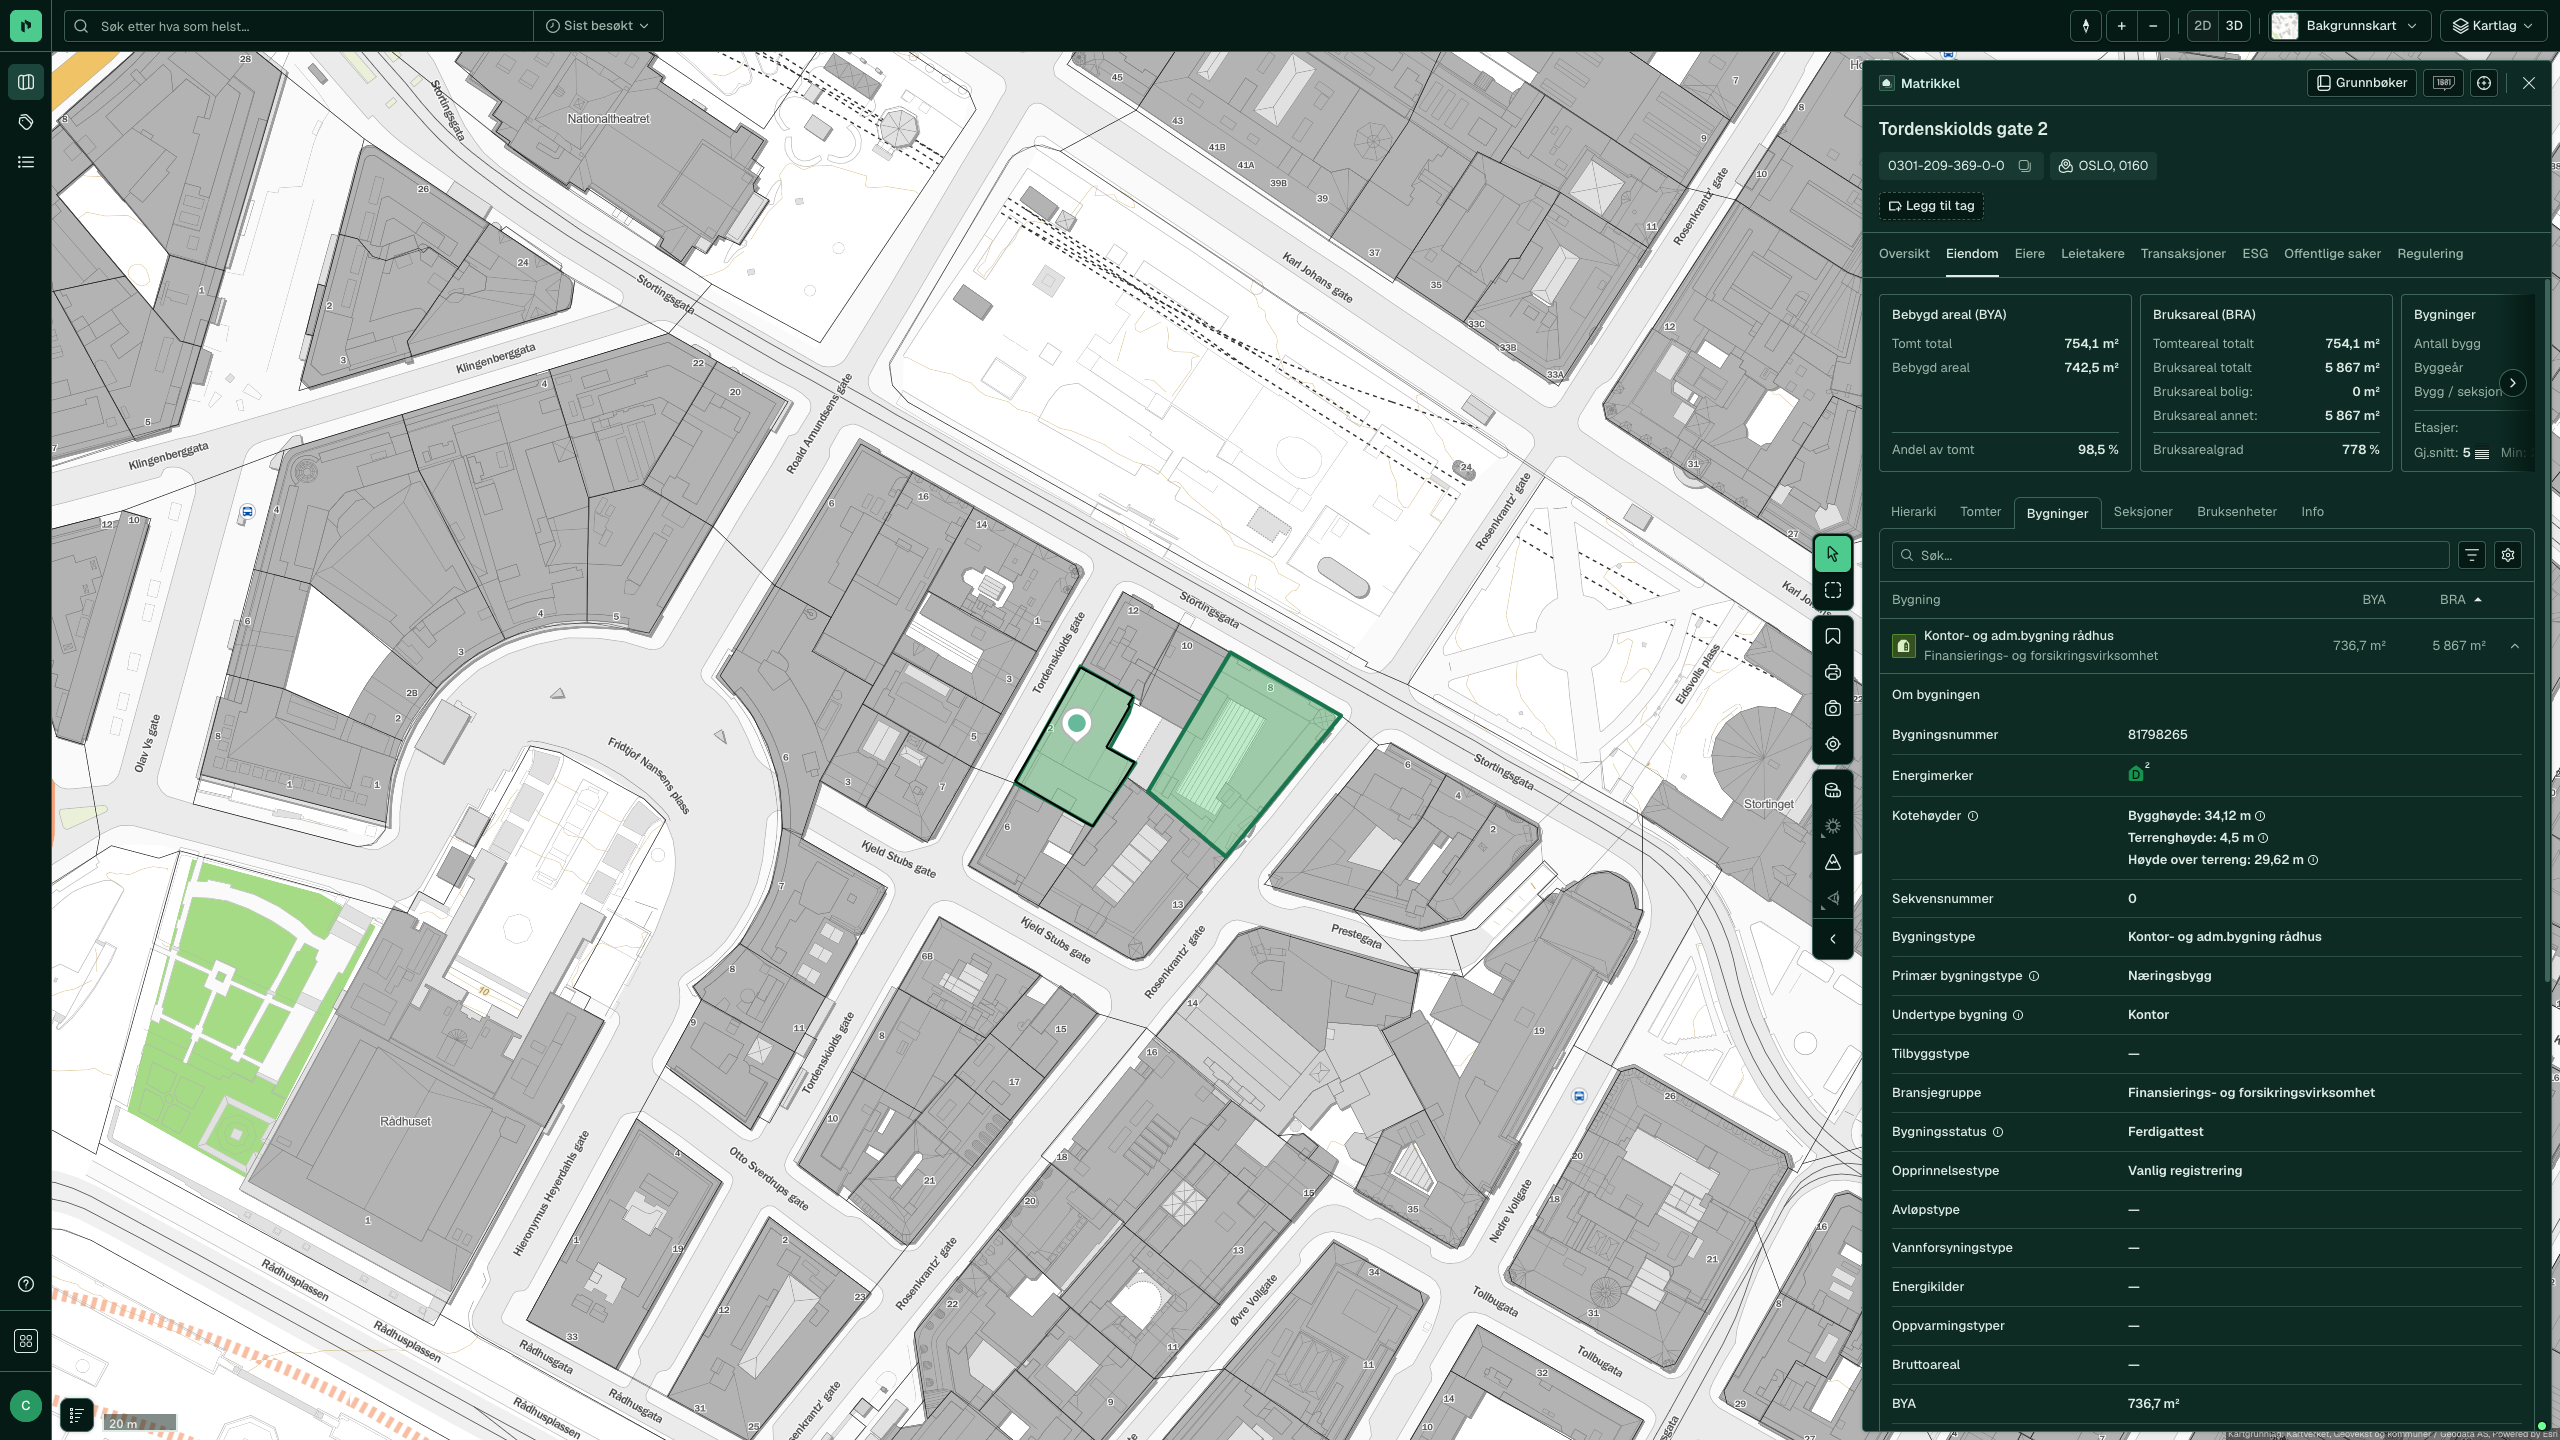Collapse the Kontor- og adm.bygning row

click(2514, 646)
